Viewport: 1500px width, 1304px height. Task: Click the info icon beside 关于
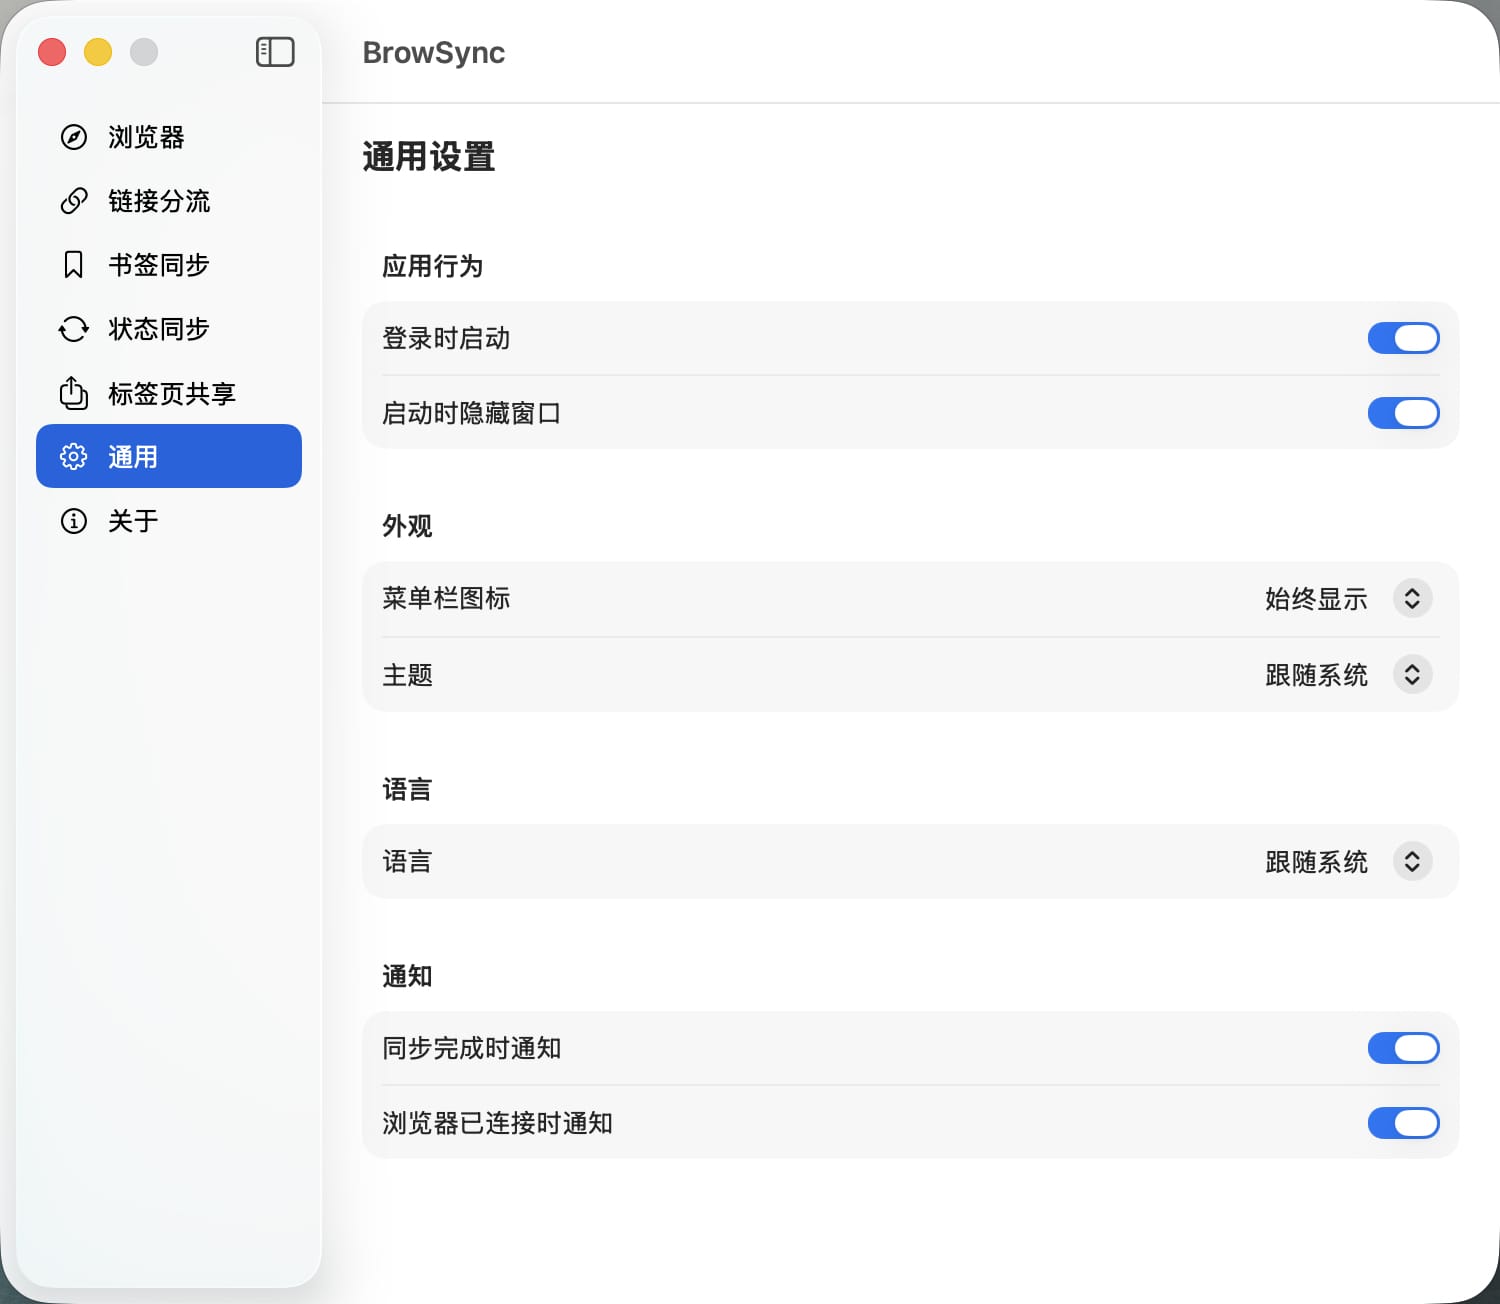tap(74, 521)
